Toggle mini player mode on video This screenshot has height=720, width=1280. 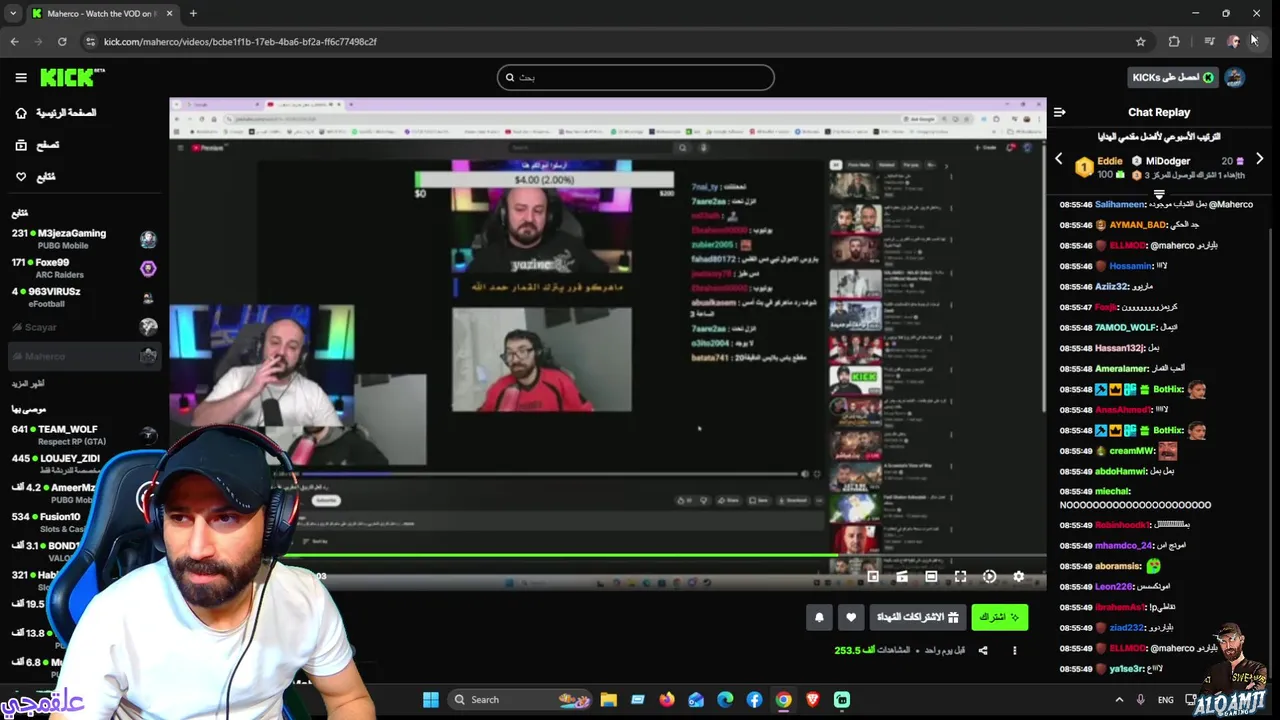tap(873, 576)
